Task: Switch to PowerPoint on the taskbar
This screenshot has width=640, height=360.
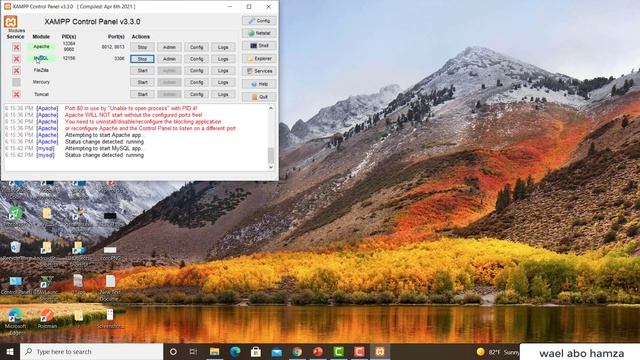Action: coord(318,351)
